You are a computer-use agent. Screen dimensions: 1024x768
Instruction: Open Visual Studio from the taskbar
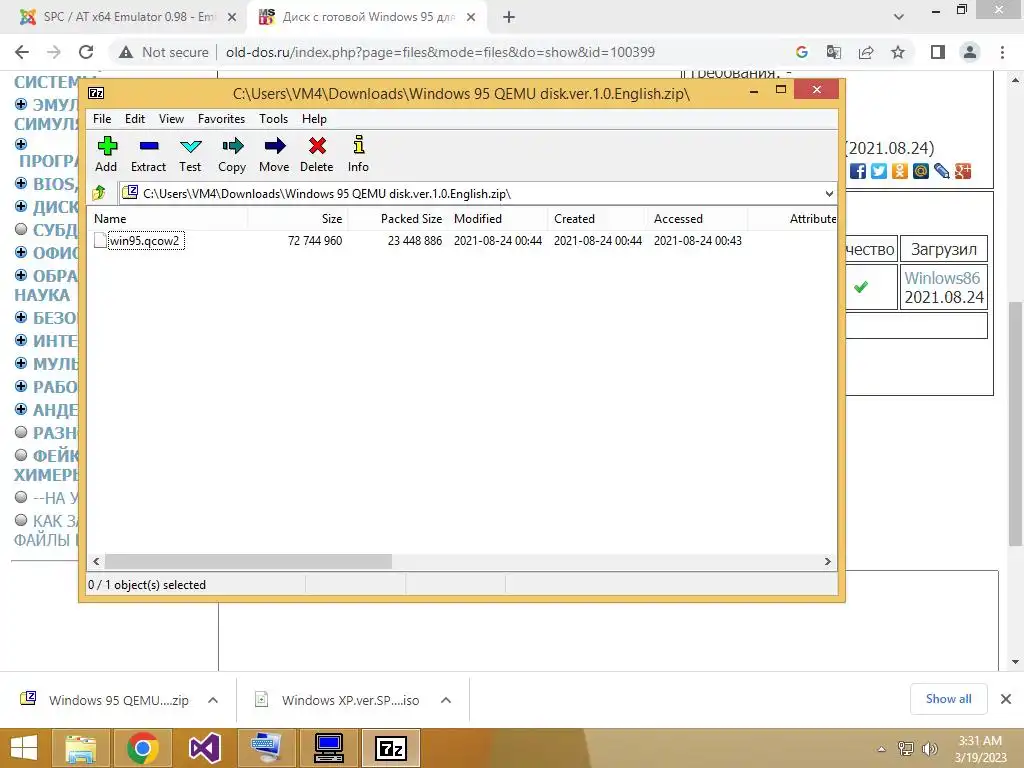pyautogui.click(x=204, y=748)
